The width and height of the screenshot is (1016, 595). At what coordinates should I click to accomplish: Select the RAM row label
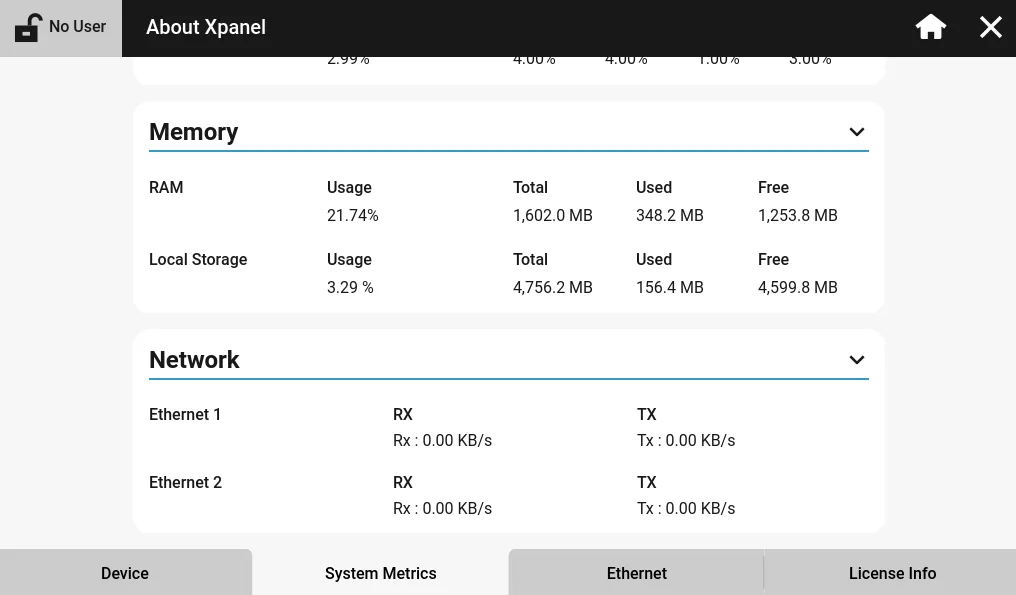166,187
